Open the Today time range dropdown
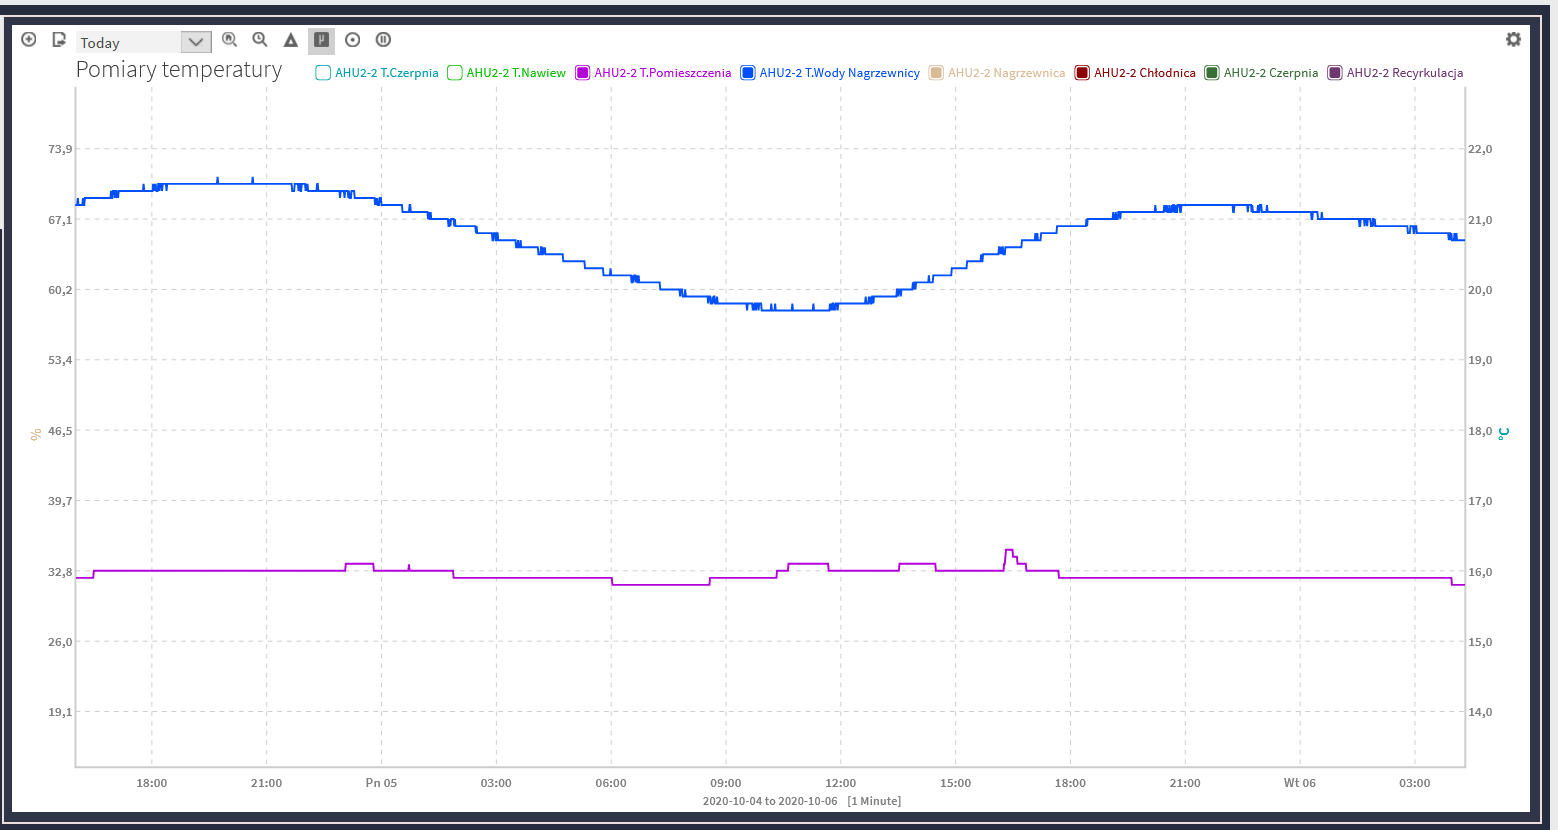This screenshot has height=830, width=1558. click(x=144, y=42)
